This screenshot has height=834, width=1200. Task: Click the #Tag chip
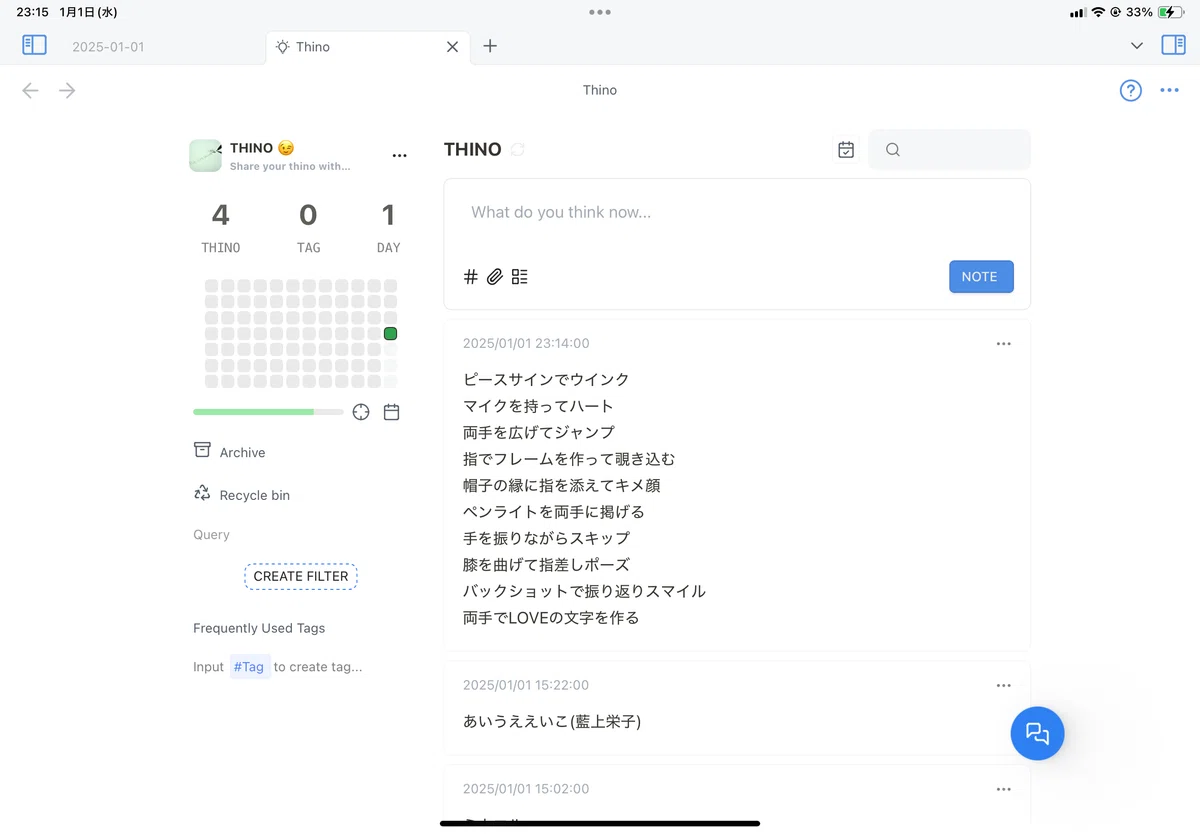pyautogui.click(x=249, y=667)
